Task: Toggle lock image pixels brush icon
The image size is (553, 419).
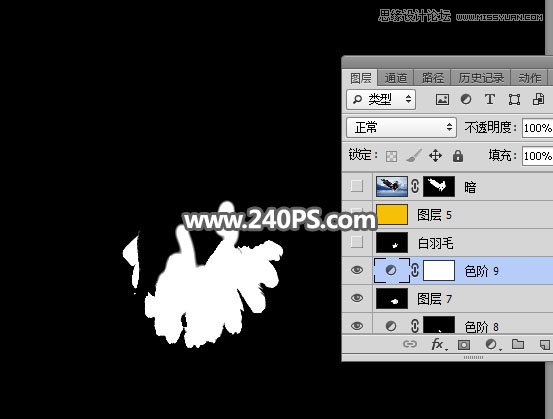Action: click(413, 156)
